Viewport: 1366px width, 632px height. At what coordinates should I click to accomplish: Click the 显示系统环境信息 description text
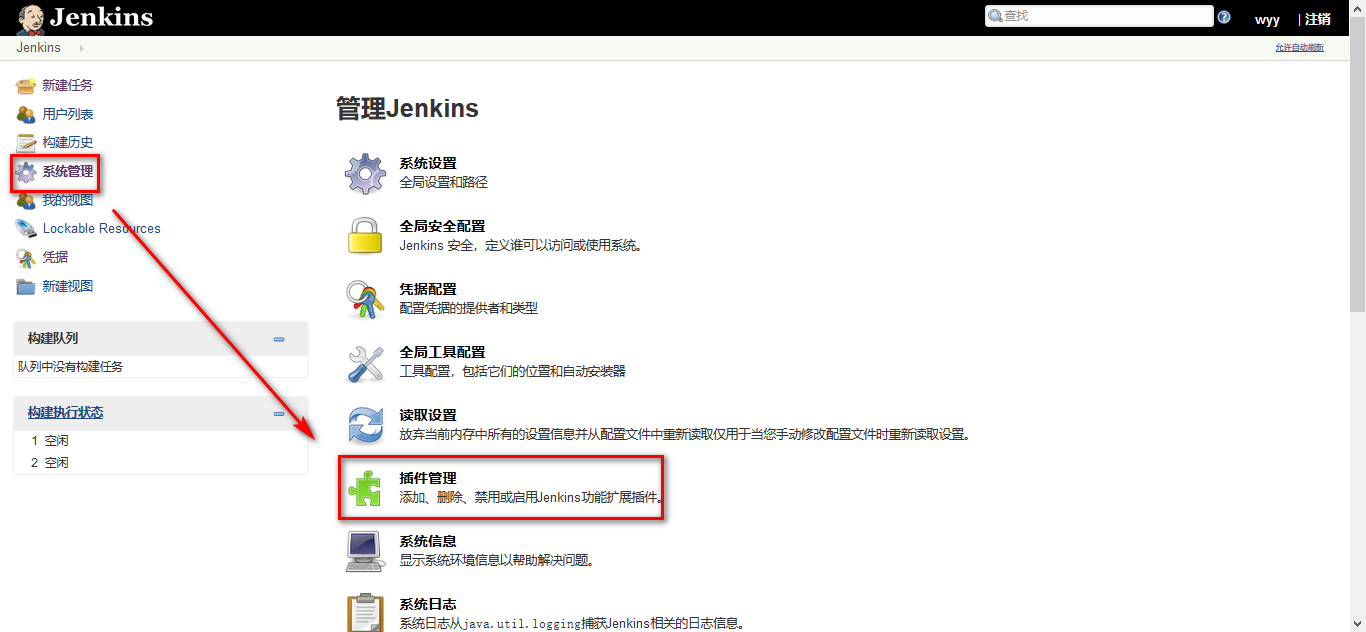(497, 560)
